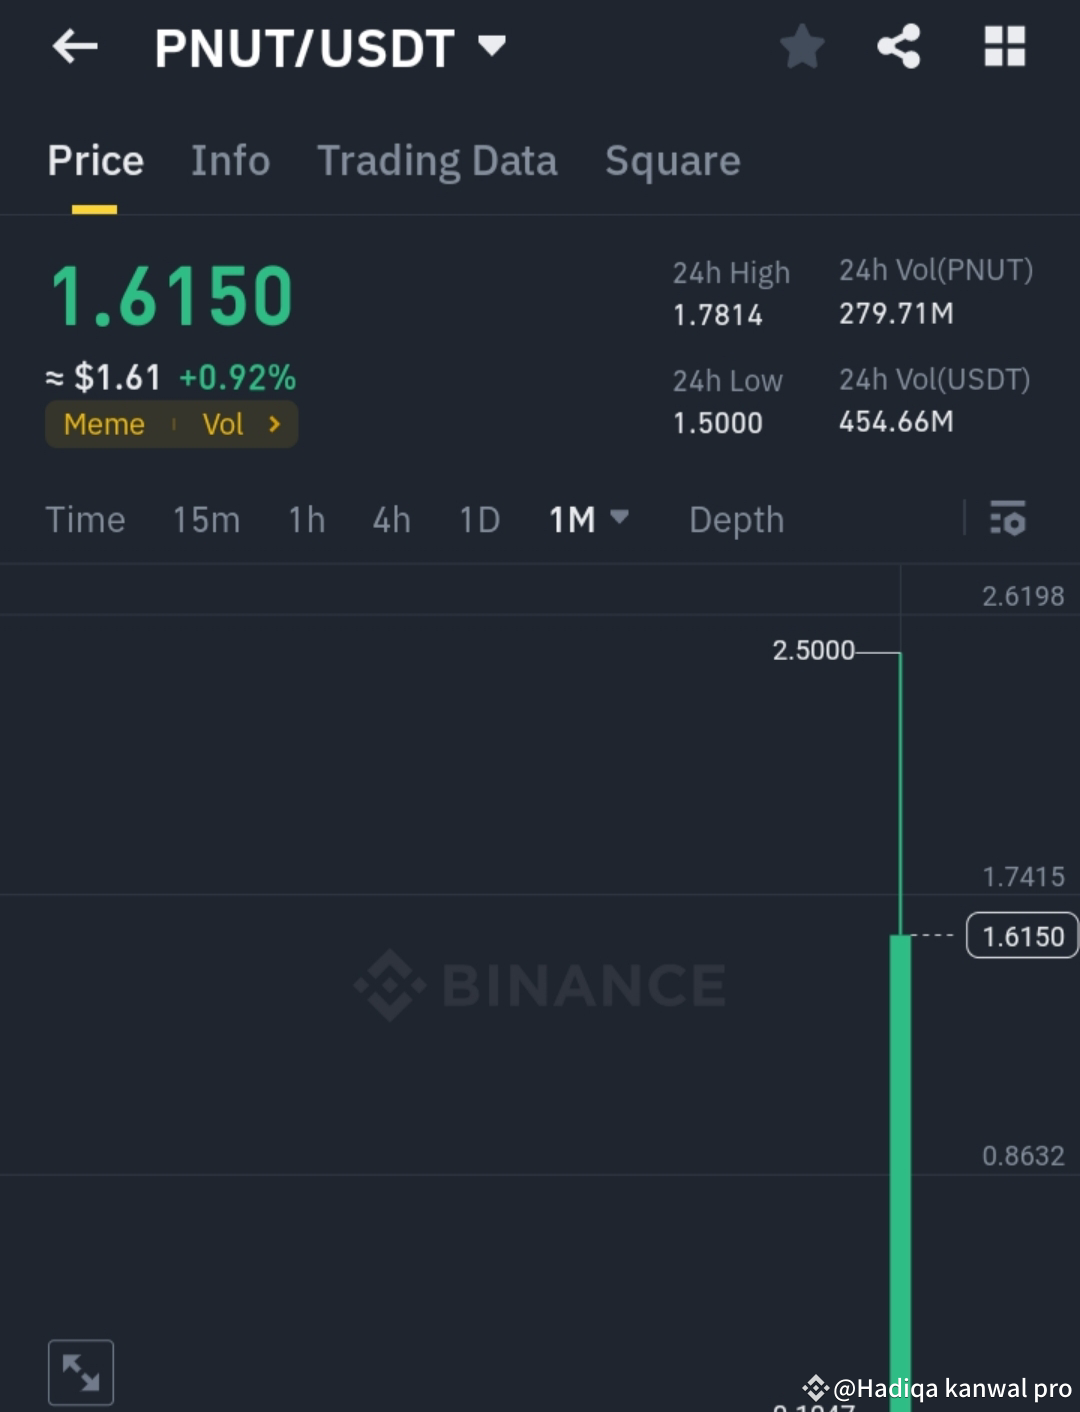Open chart indicator settings icon
Image resolution: width=1080 pixels, height=1412 pixels.
(x=1008, y=519)
